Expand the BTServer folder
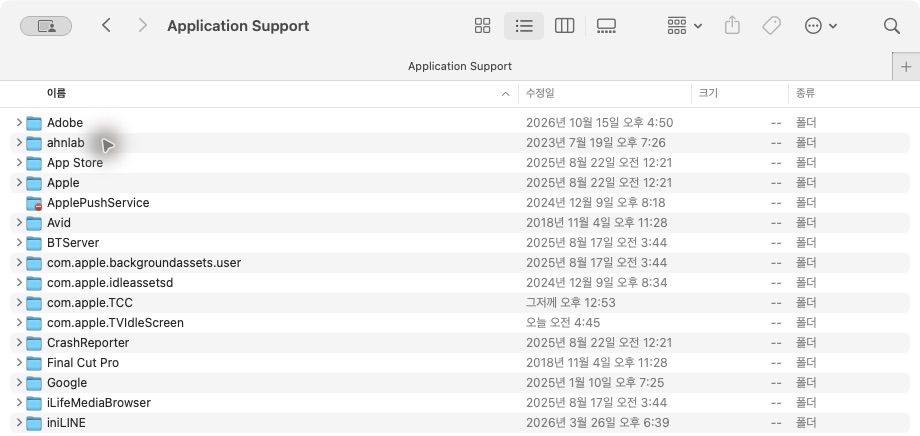 [19, 242]
